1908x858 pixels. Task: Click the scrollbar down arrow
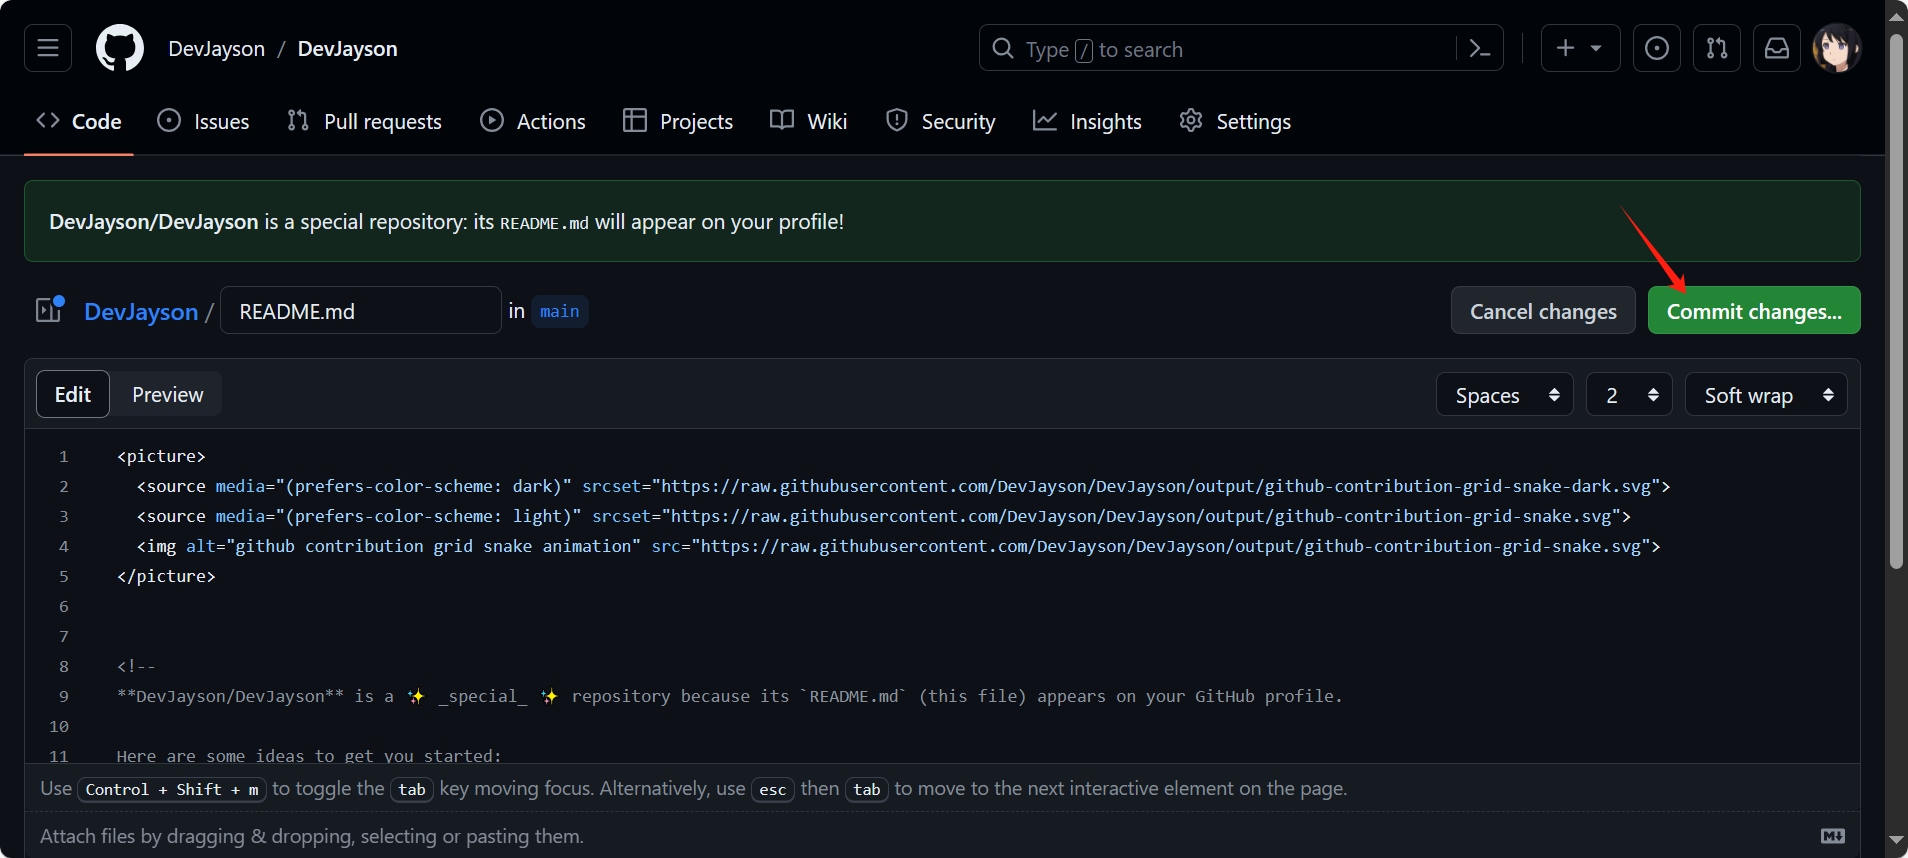pos(1896,840)
